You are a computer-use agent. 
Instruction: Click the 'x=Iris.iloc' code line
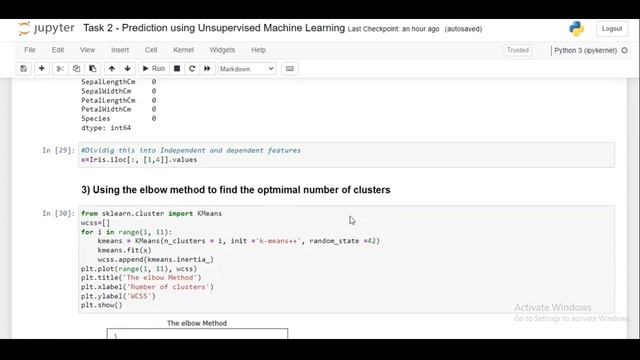click(x=139, y=160)
